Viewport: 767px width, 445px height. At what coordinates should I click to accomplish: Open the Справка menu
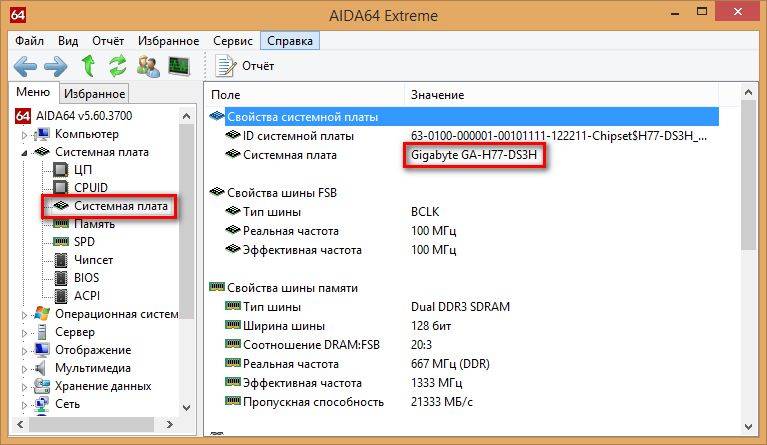pos(290,41)
